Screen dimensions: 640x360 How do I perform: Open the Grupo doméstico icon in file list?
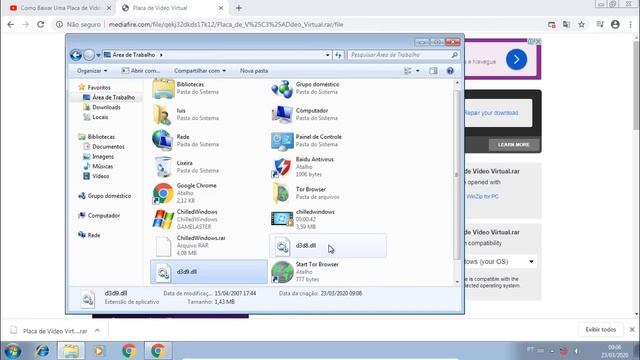(282, 88)
